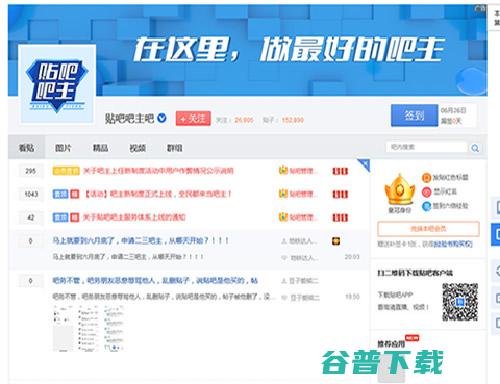This screenshot has width=500, height=384.
Task: Open the 贴吧吧主吧 forum name link
Action: pos(129,118)
